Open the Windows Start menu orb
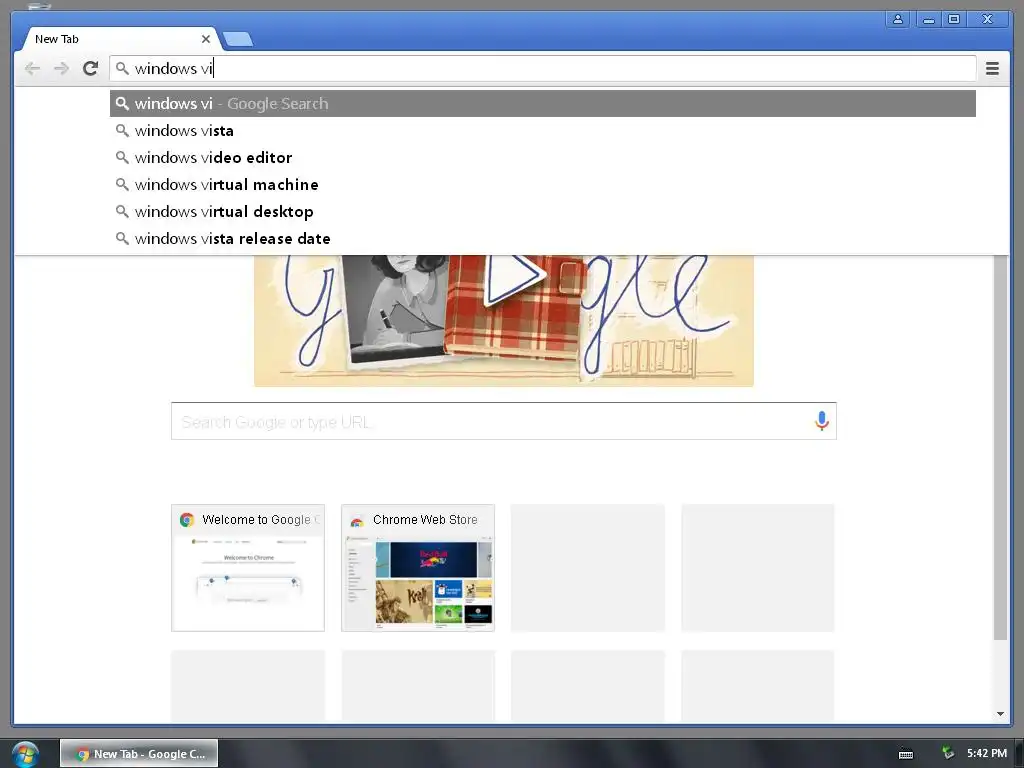 click(x=25, y=754)
